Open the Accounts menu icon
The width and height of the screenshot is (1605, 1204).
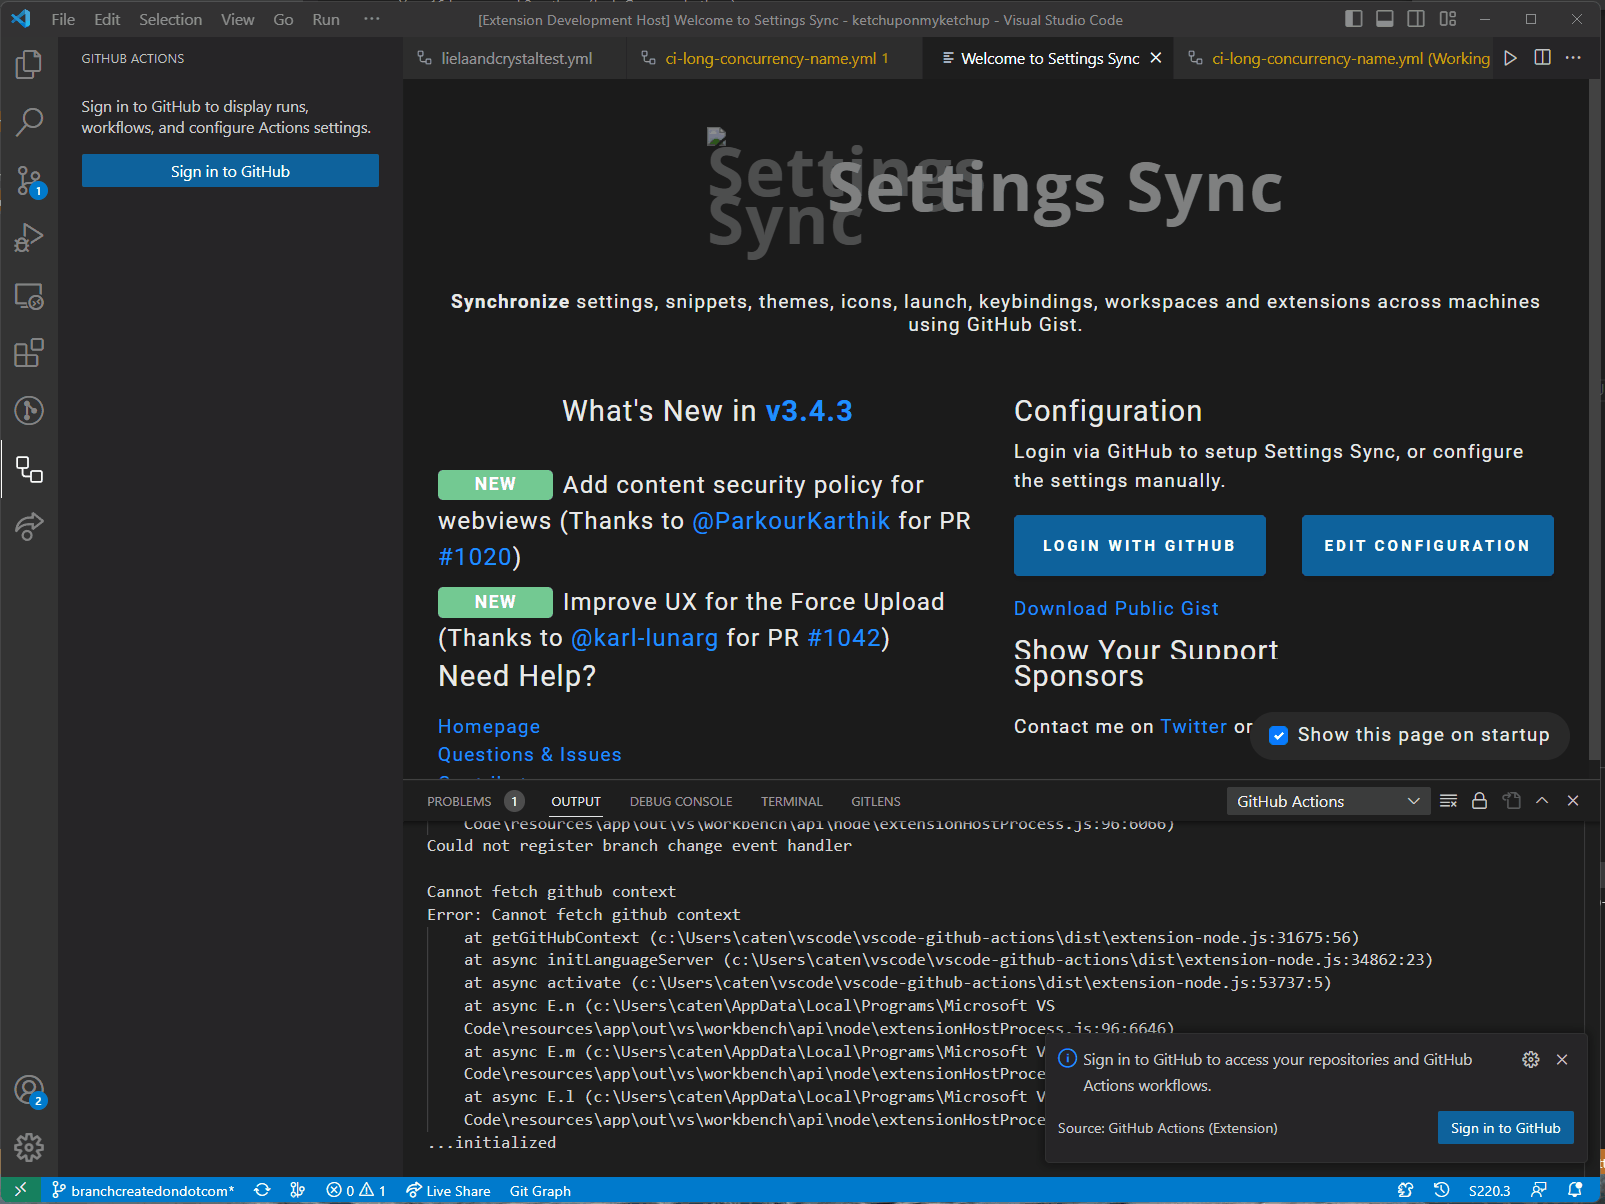click(29, 1091)
